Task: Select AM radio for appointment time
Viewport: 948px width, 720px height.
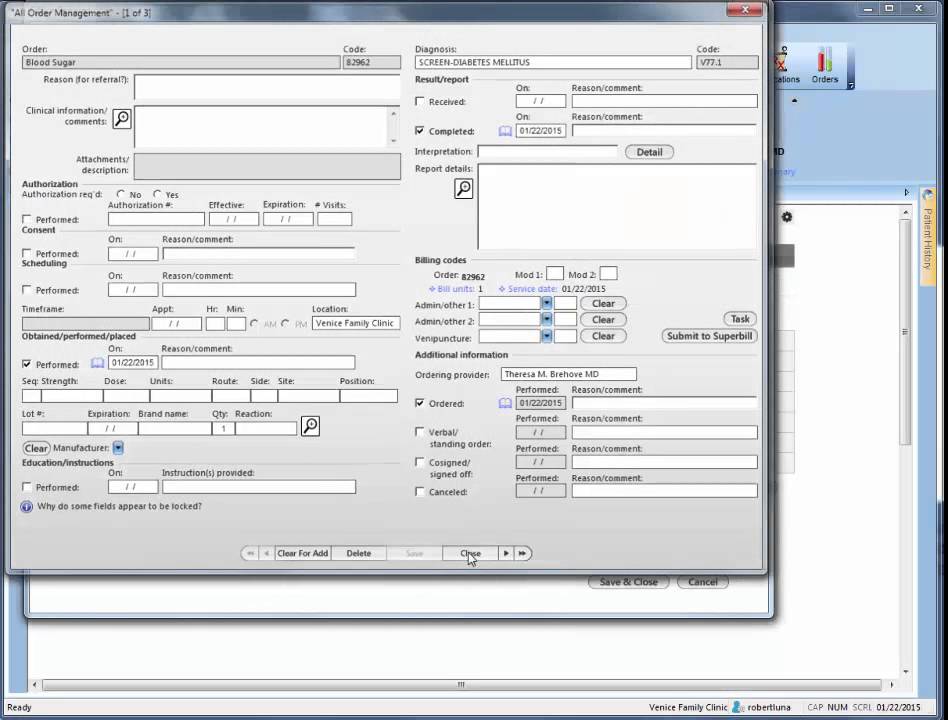Action: 254,323
